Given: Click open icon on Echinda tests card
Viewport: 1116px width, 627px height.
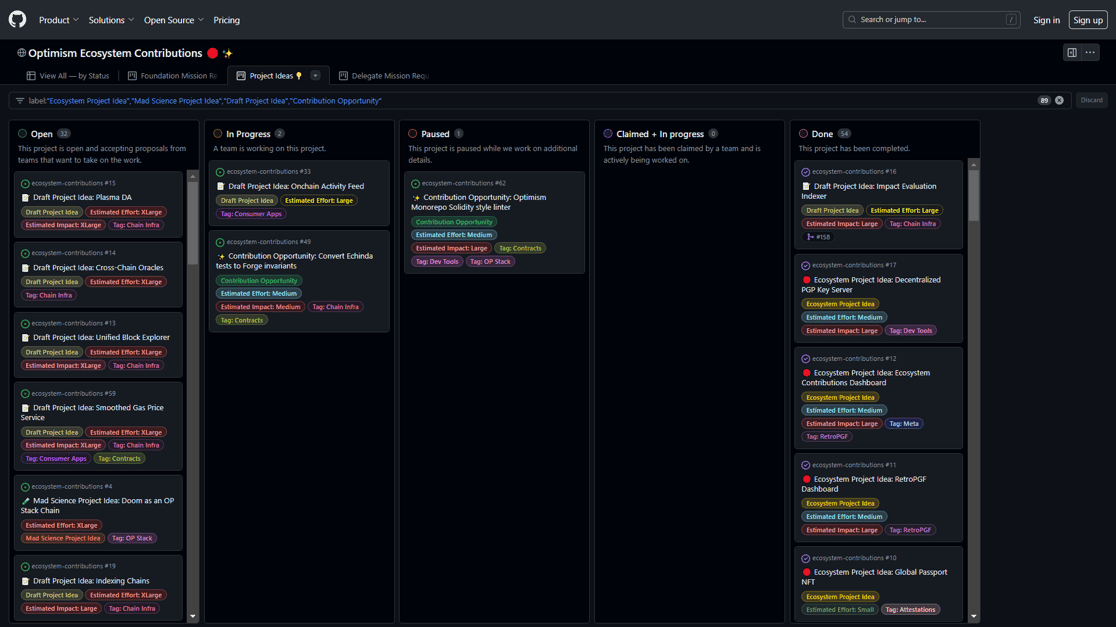Looking at the screenshot, I should tap(220, 243).
